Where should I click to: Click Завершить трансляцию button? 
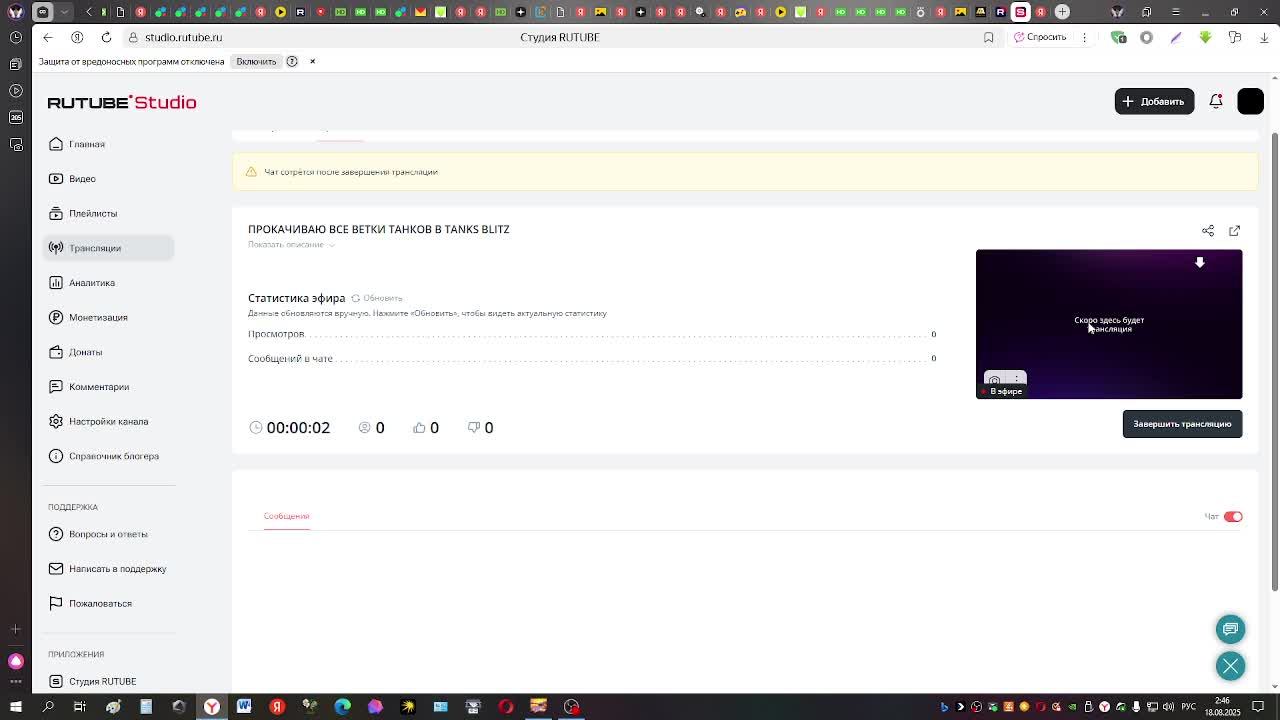(1182, 424)
